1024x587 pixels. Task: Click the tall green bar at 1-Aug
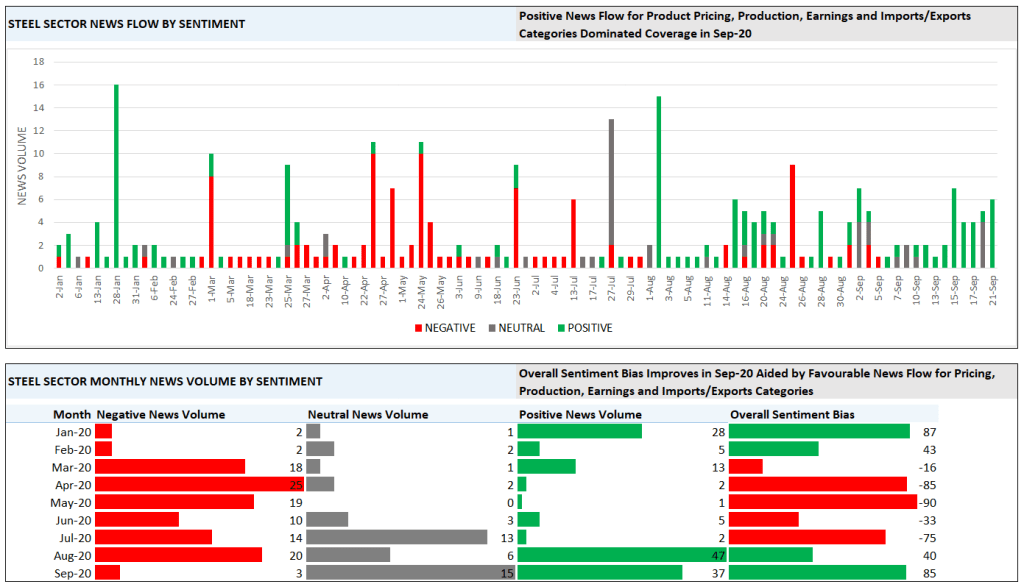click(x=659, y=180)
